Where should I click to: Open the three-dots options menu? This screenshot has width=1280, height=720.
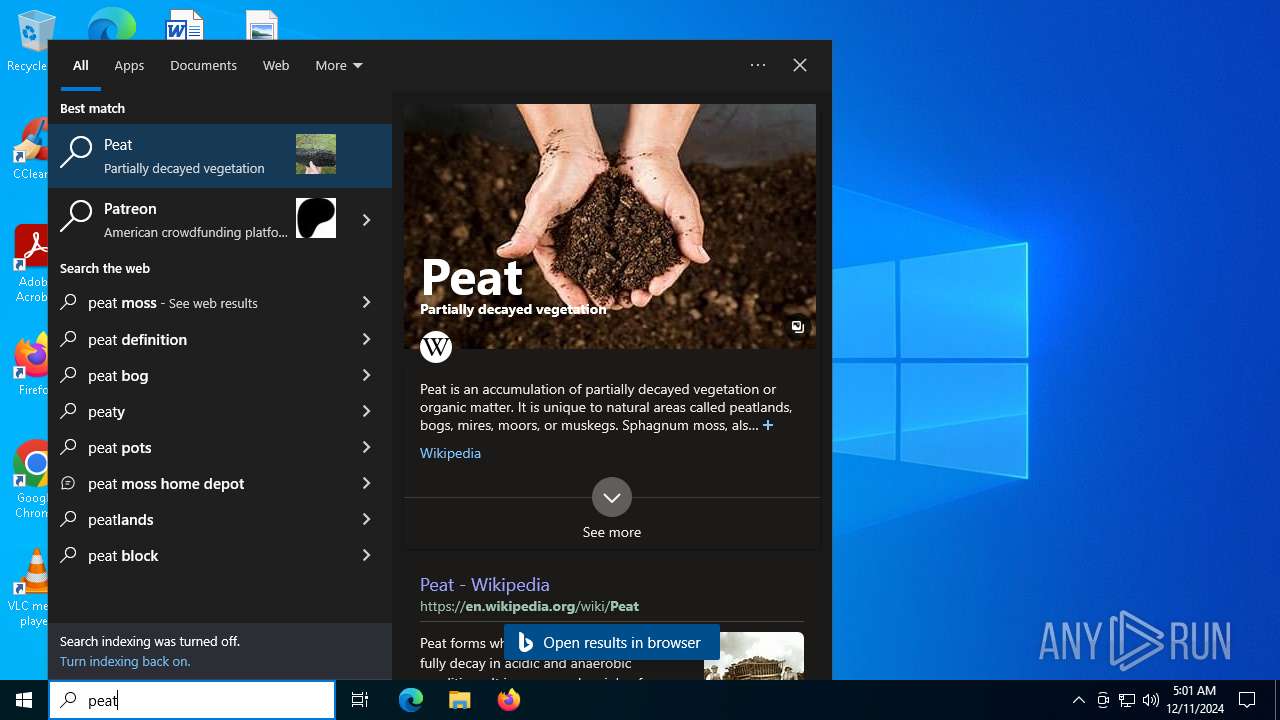click(x=758, y=65)
